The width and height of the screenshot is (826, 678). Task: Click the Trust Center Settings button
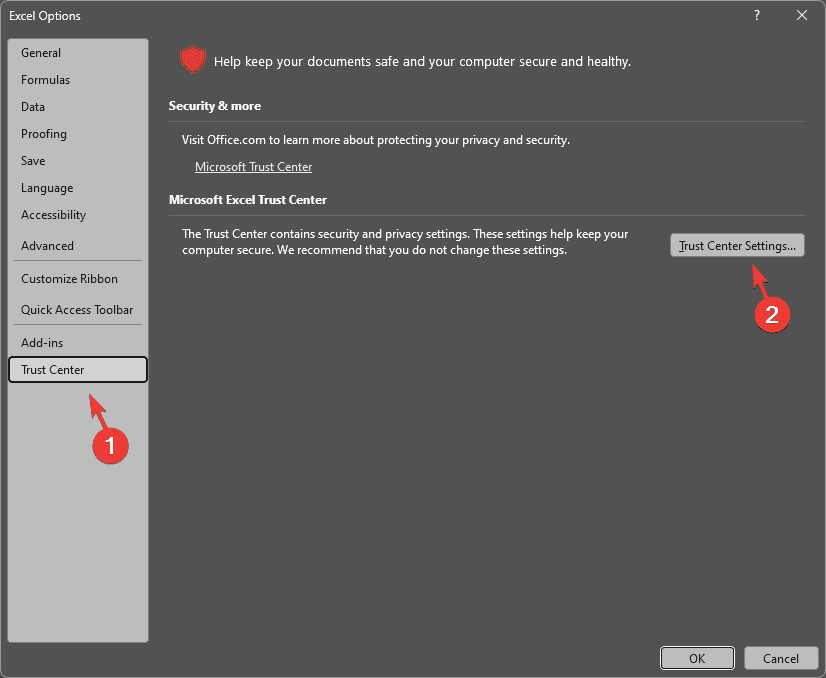[x=737, y=245]
